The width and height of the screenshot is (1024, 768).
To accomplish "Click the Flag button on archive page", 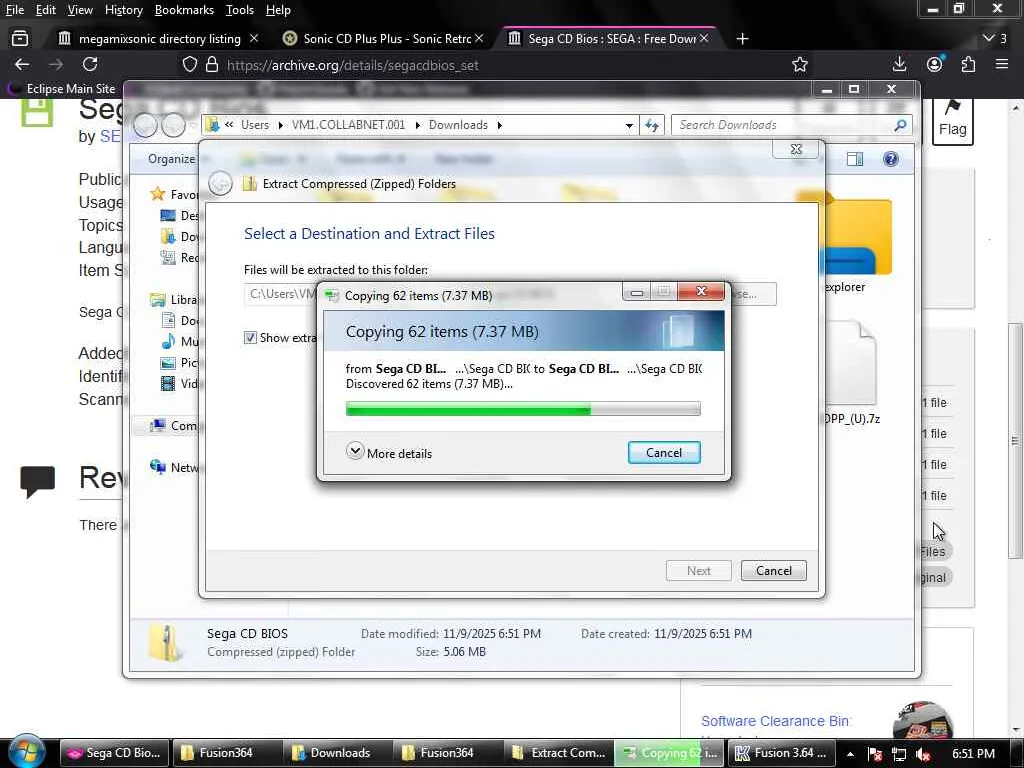I will click(952, 121).
